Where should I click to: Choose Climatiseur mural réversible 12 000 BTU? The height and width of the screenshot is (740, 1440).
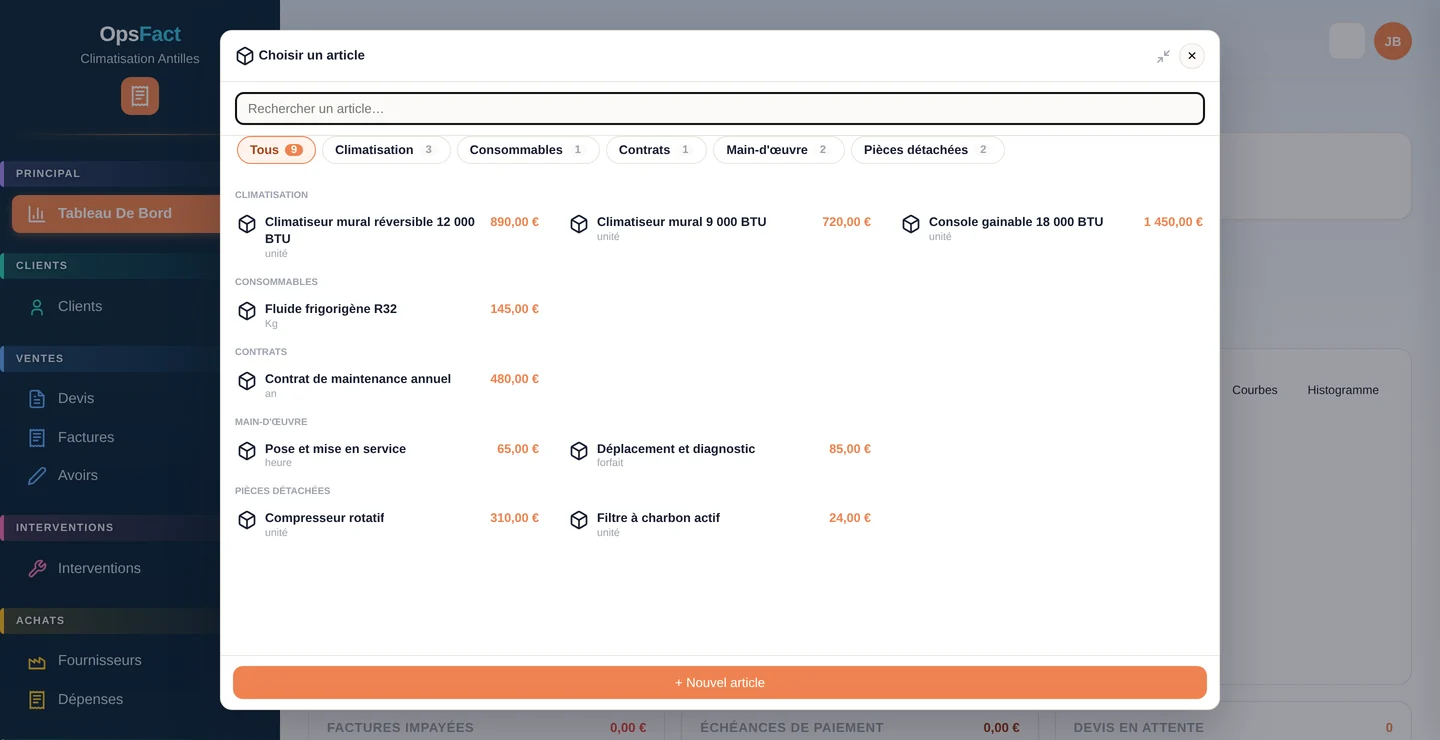click(388, 237)
